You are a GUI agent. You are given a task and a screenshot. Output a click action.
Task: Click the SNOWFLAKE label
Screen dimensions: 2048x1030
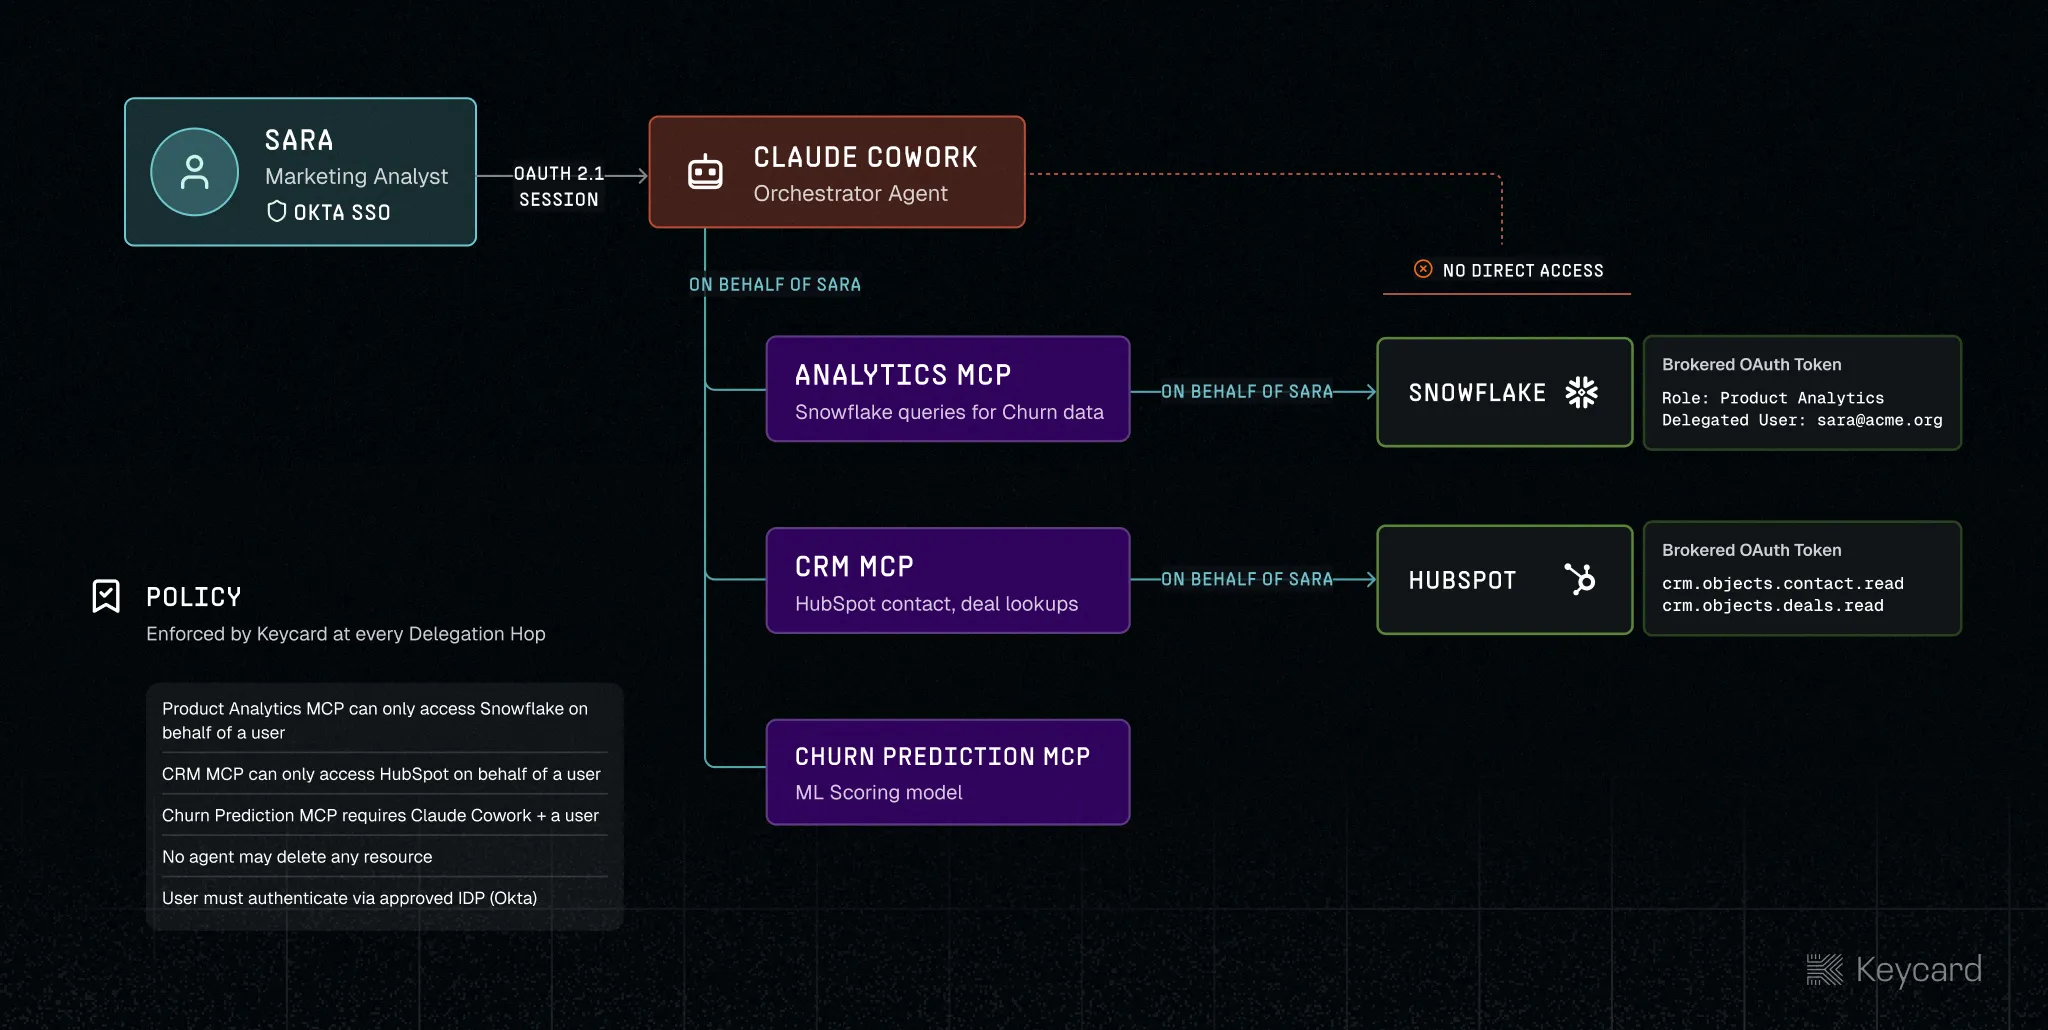pyautogui.click(x=1477, y=393)
